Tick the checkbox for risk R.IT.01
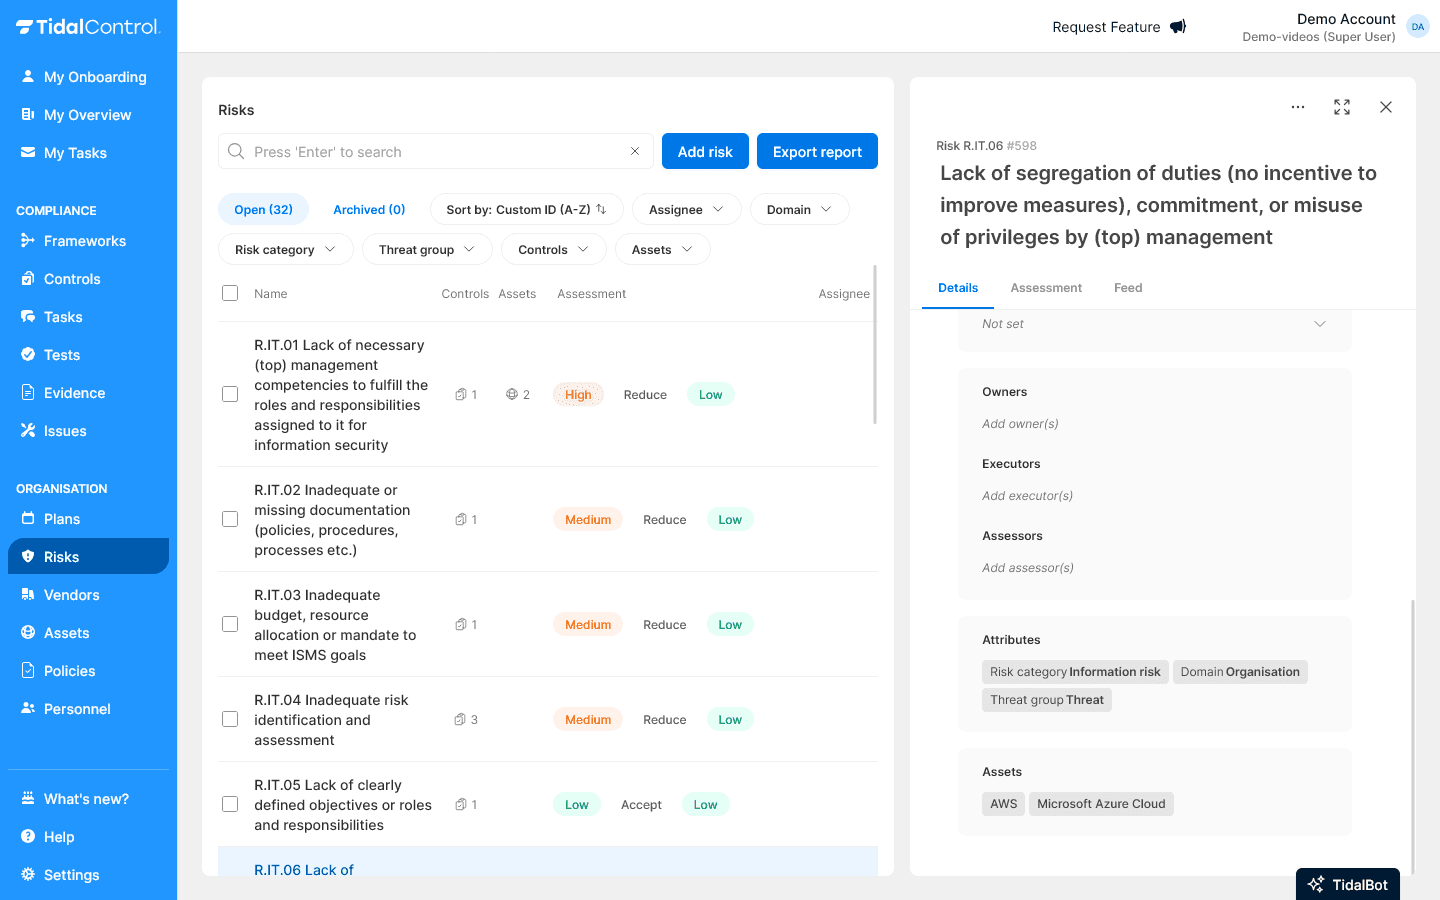The height and width of the screenshot is (900, 1440). click(230, 394)
